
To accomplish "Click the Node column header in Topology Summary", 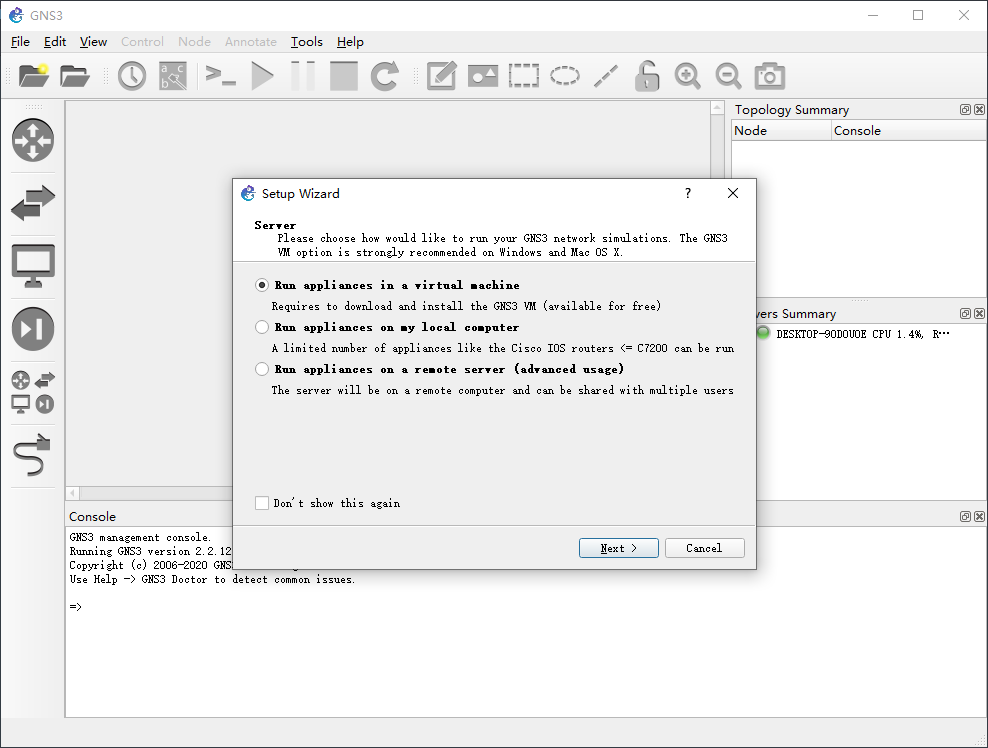I will coord(781,130).
